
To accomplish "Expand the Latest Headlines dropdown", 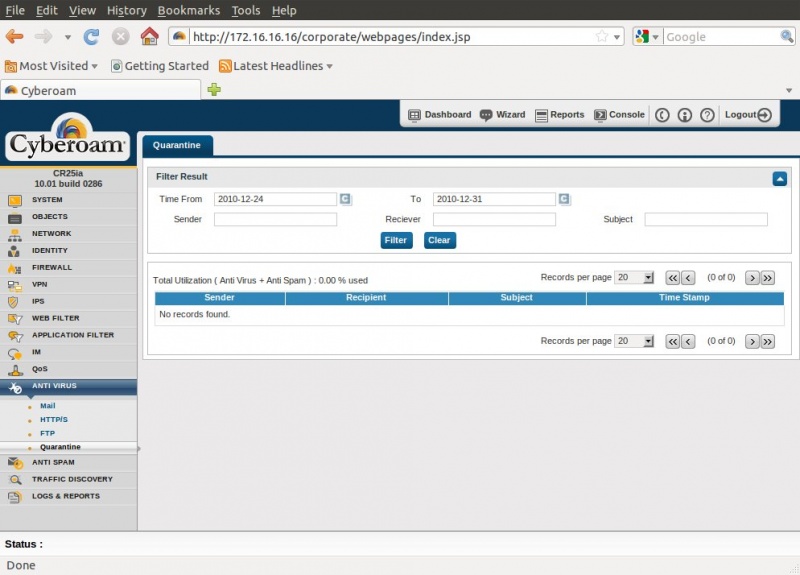I will tap(330, 66).
